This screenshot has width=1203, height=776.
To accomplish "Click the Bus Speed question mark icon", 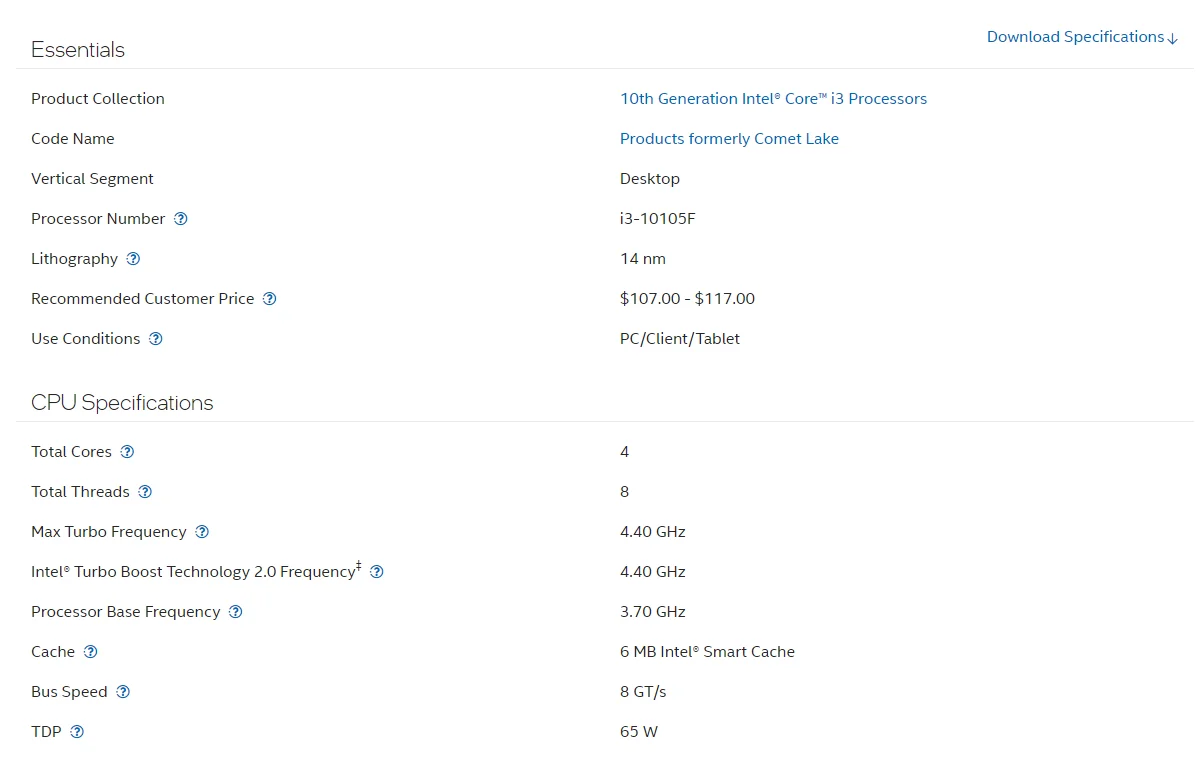I will point(123,692).
